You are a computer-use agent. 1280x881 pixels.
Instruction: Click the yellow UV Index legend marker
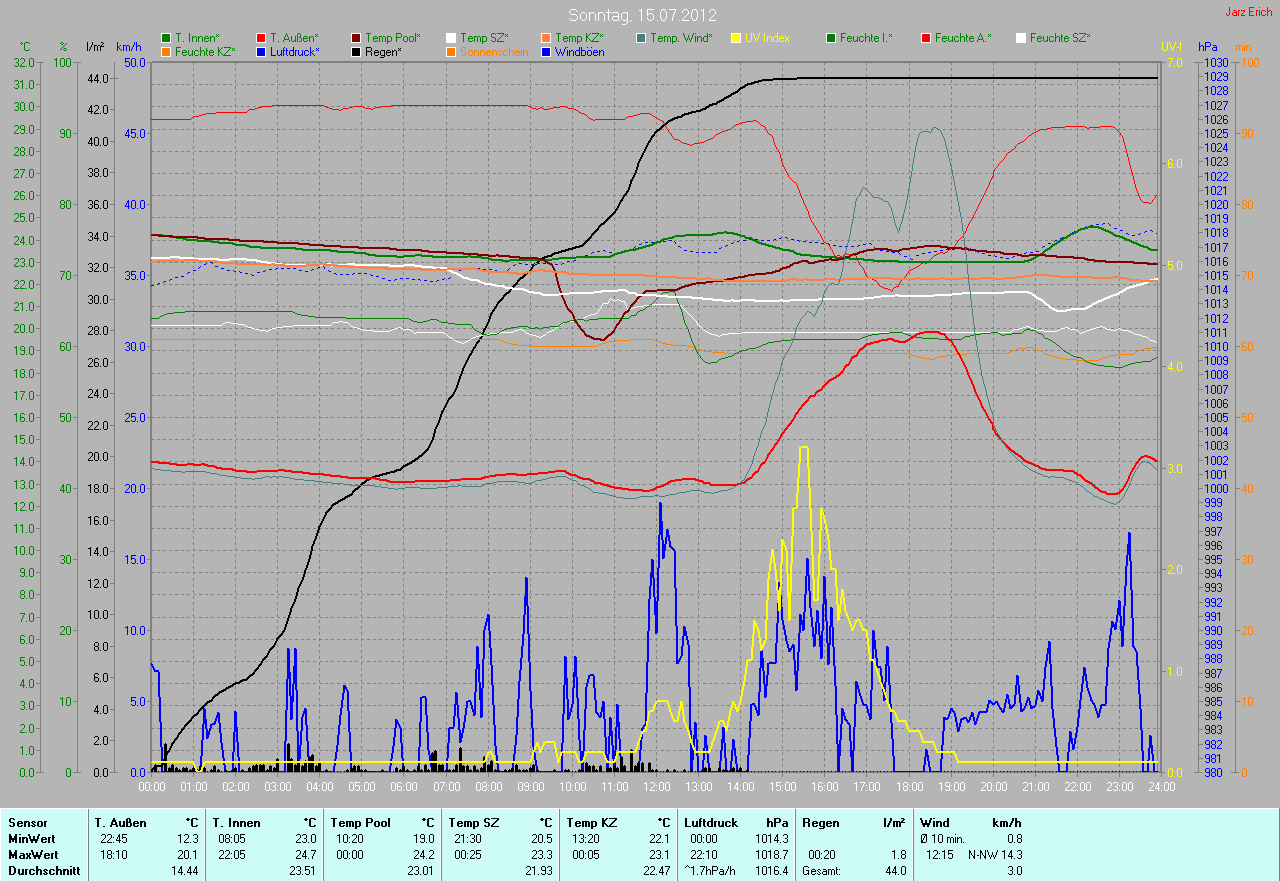pyautogui.click(x=736, y=38)
